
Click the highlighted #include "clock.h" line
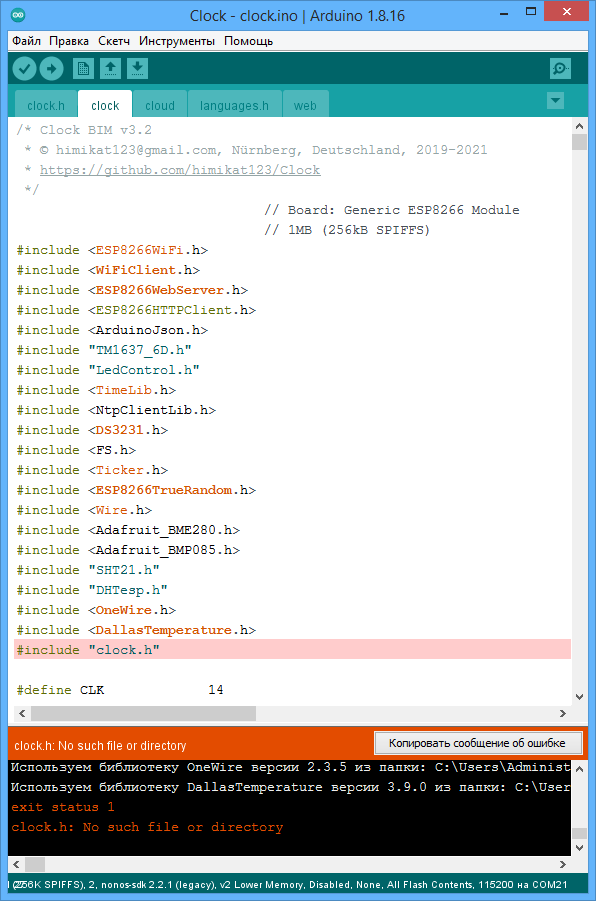(x=292, y=649)
